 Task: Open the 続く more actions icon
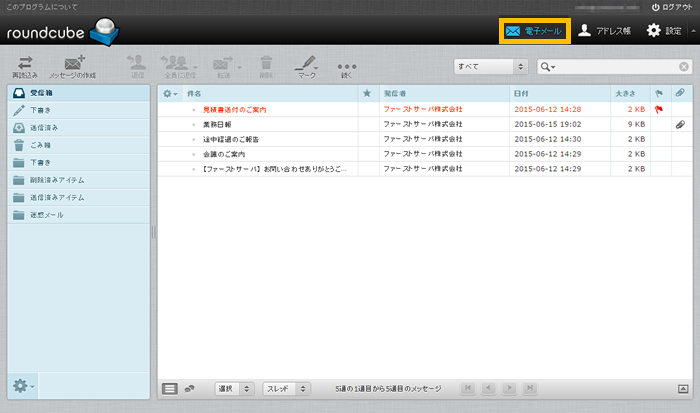pos(347,62)
